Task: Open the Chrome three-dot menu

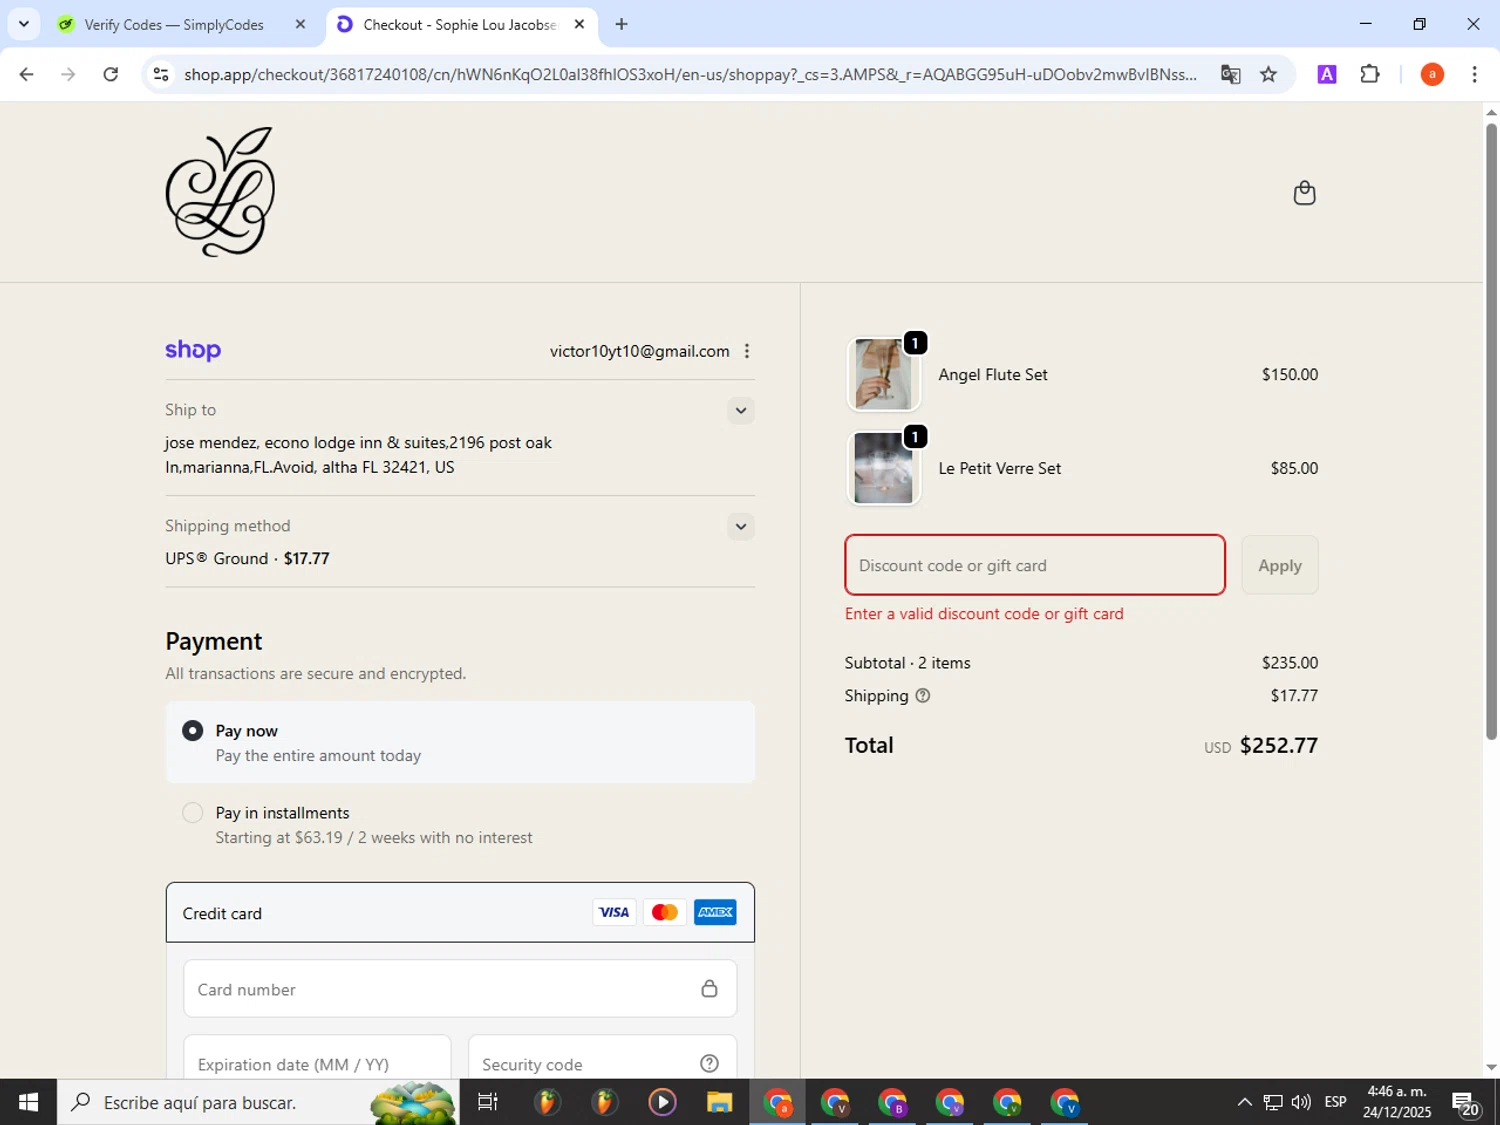Action: tap(1474, 74)
